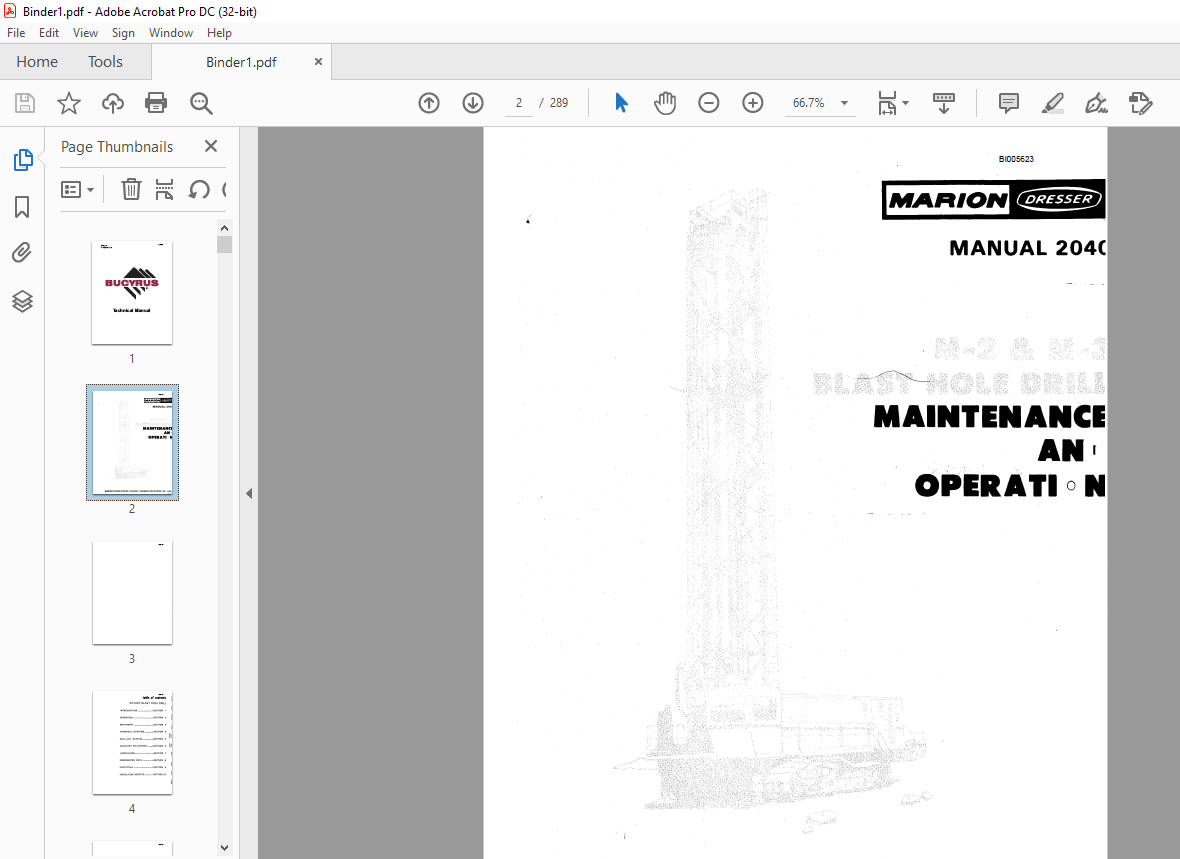1180x859 pixels.
Task: Activate the Selection arrow tool
Action: tap(621, 103)
